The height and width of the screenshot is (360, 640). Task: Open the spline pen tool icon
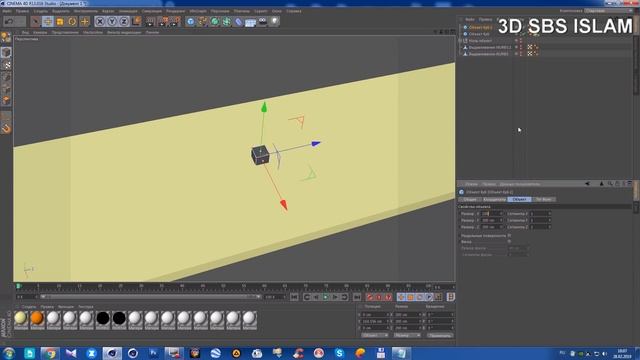click(202, 21)
